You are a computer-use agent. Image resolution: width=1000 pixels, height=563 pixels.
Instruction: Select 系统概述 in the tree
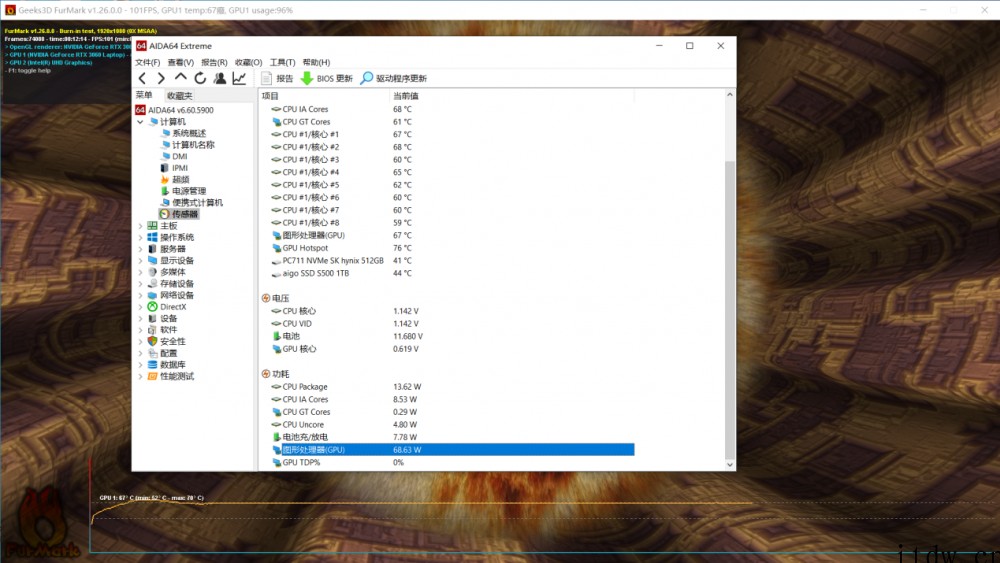pos(183,133)
